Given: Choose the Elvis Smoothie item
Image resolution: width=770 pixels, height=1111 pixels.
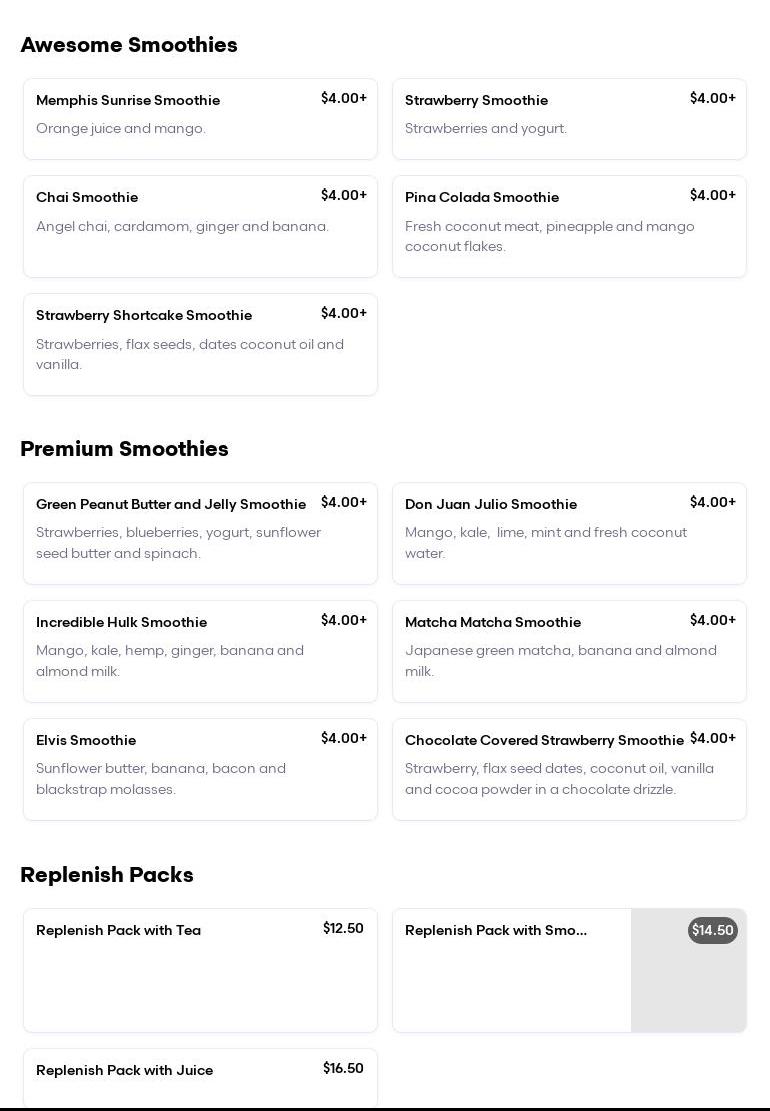Looking at the screenshot, I should tap(200, 769).
